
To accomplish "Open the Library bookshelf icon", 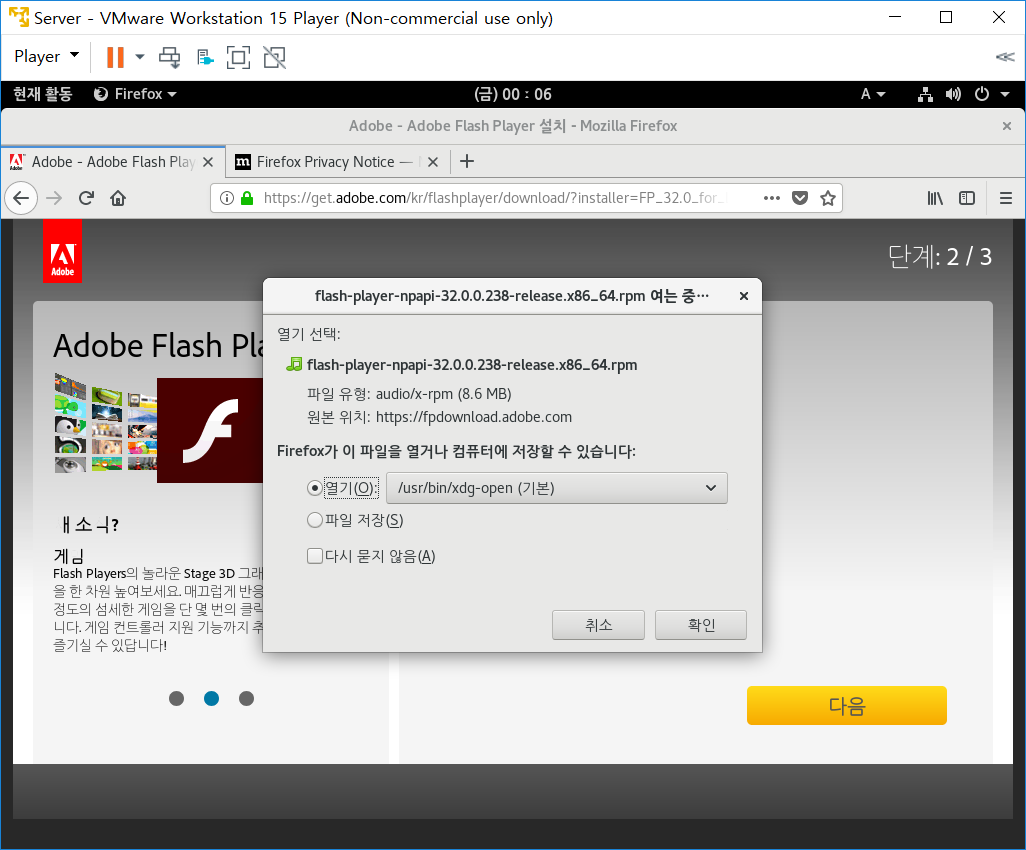I will (x=935, y=198).
